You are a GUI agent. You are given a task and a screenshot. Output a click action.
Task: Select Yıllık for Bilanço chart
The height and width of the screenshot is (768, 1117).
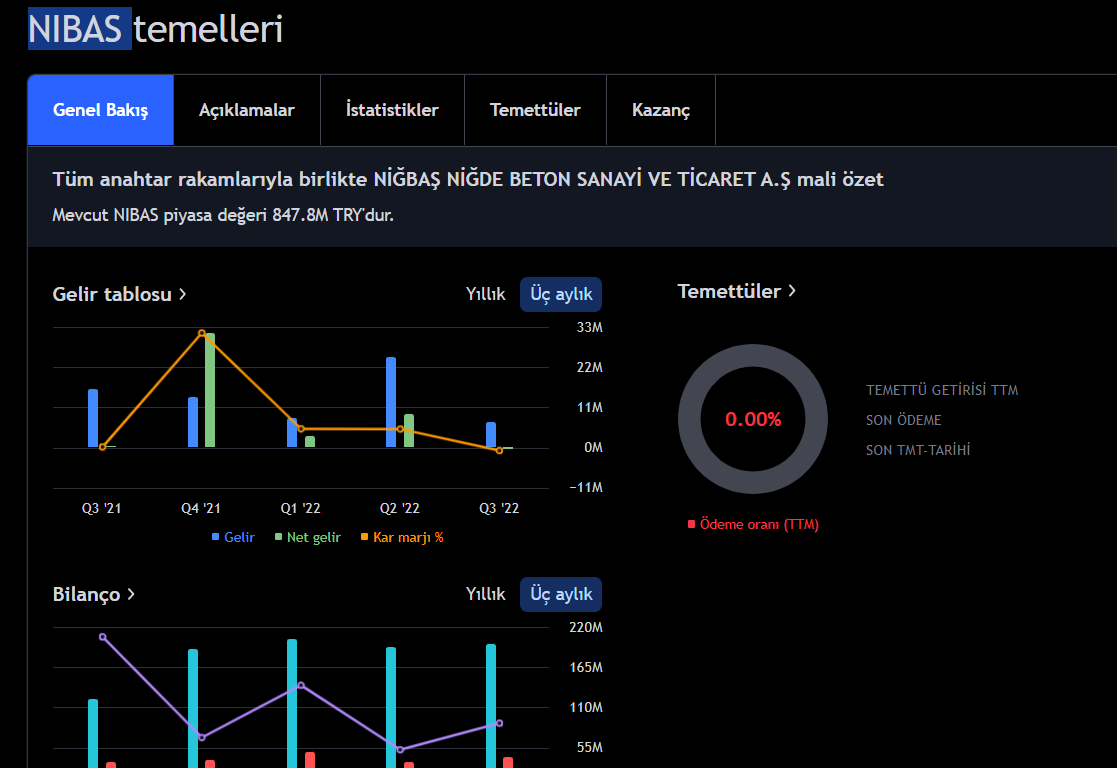point(485,594)
